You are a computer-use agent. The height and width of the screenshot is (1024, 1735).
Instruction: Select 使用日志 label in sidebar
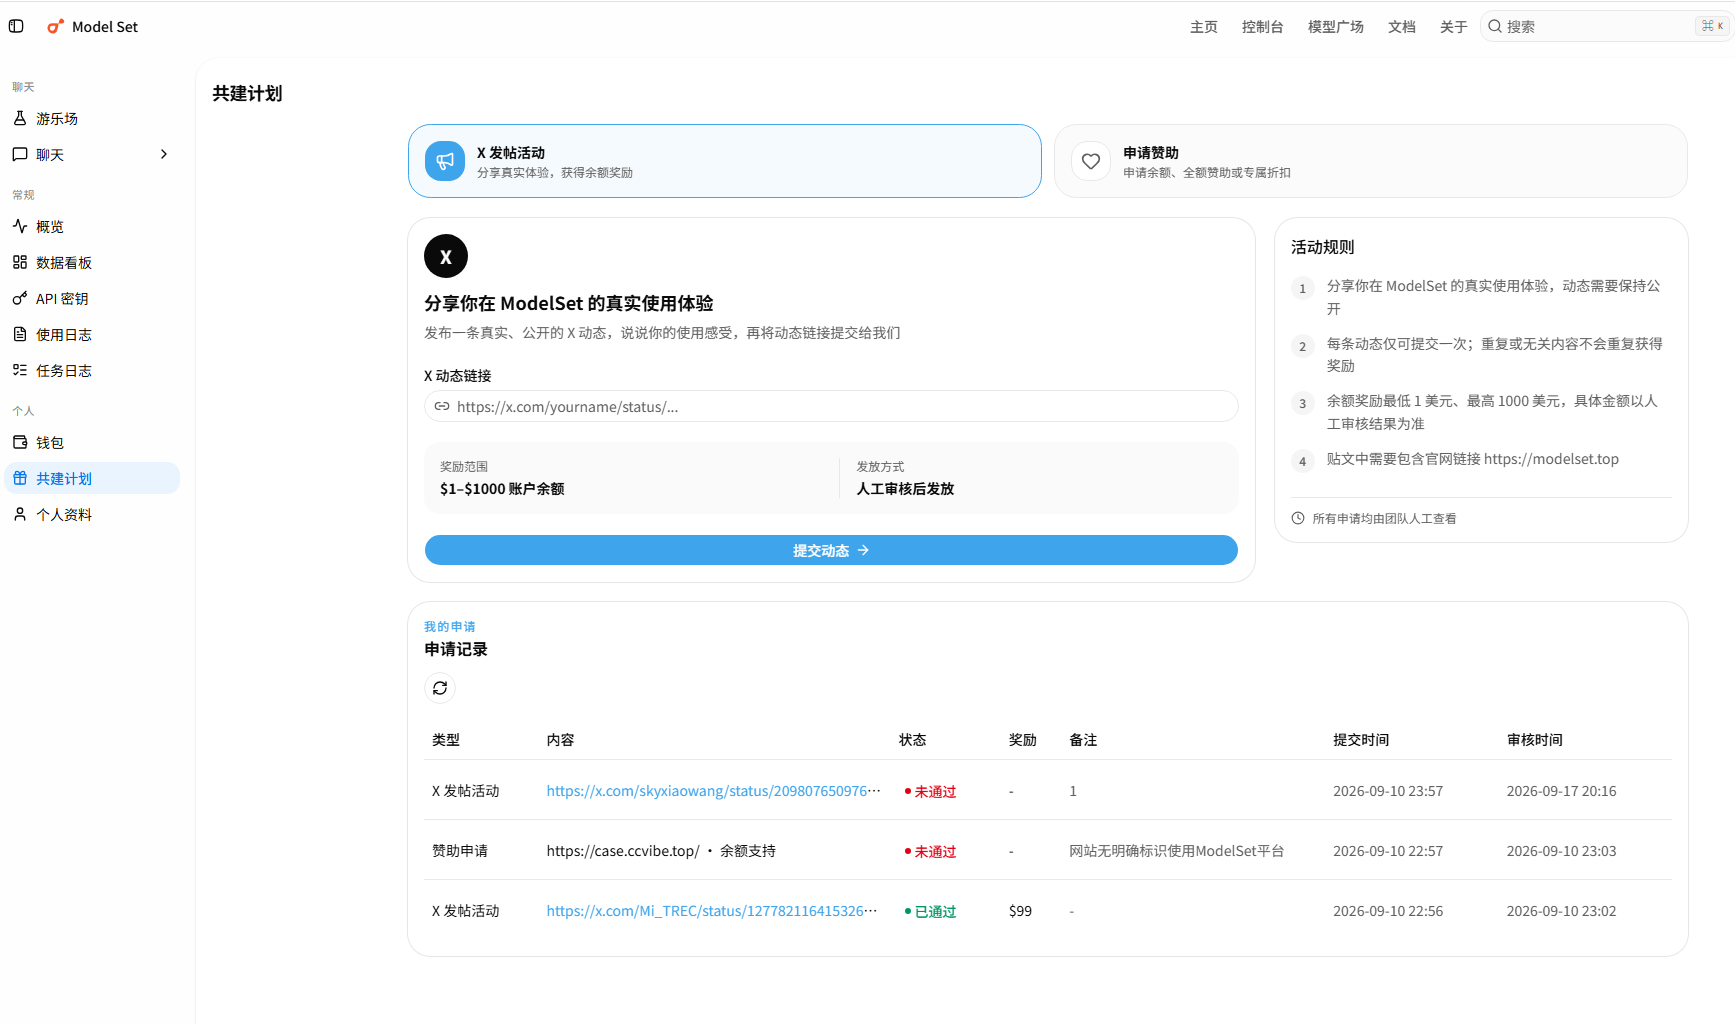tap(64, 334)
